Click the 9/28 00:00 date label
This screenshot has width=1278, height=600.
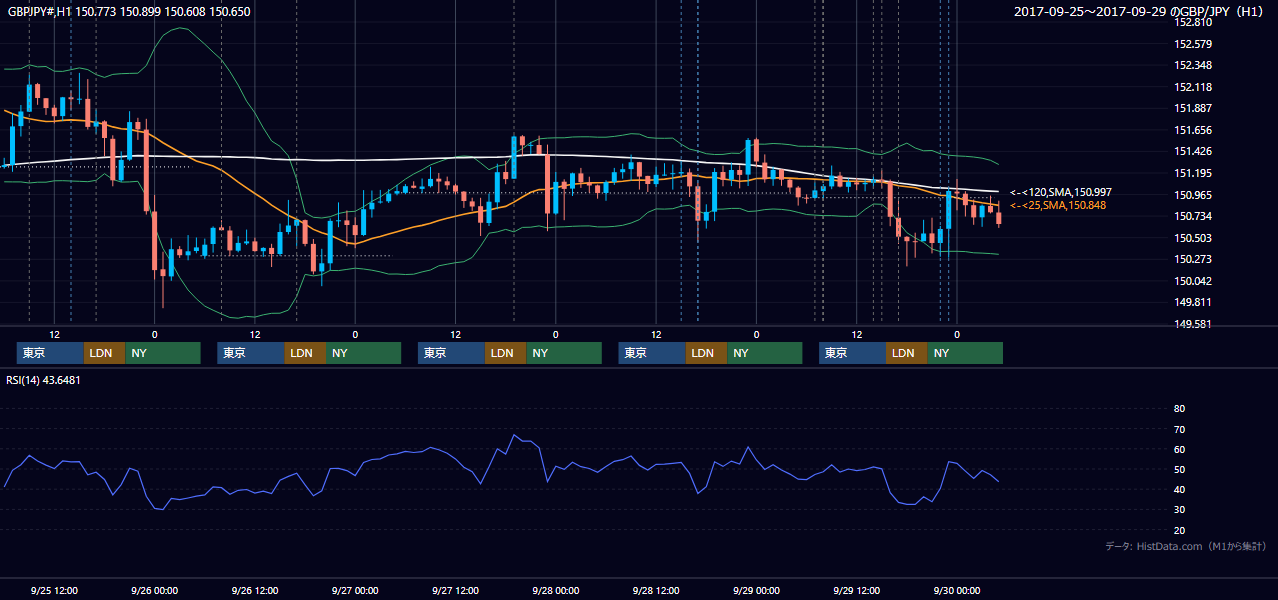pos(556,590)
